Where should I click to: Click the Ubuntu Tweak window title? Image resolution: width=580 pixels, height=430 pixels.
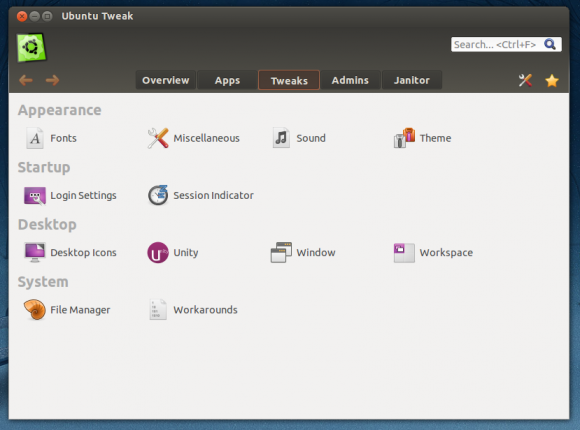tap(97, 16)
